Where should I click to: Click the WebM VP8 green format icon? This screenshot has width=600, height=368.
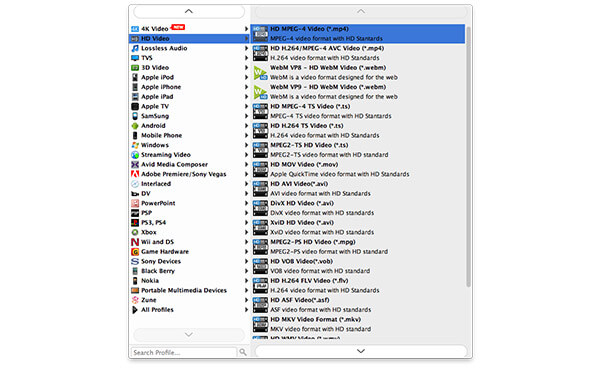tap(260, 73)
